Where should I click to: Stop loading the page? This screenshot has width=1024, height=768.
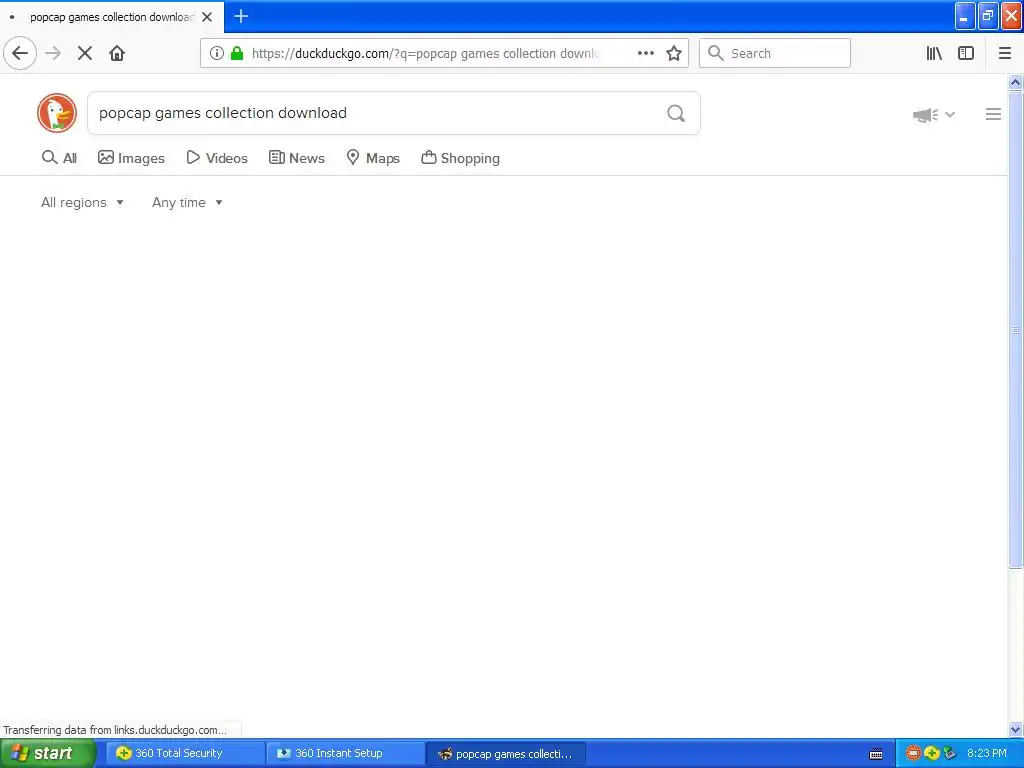(x=85, y=53)
